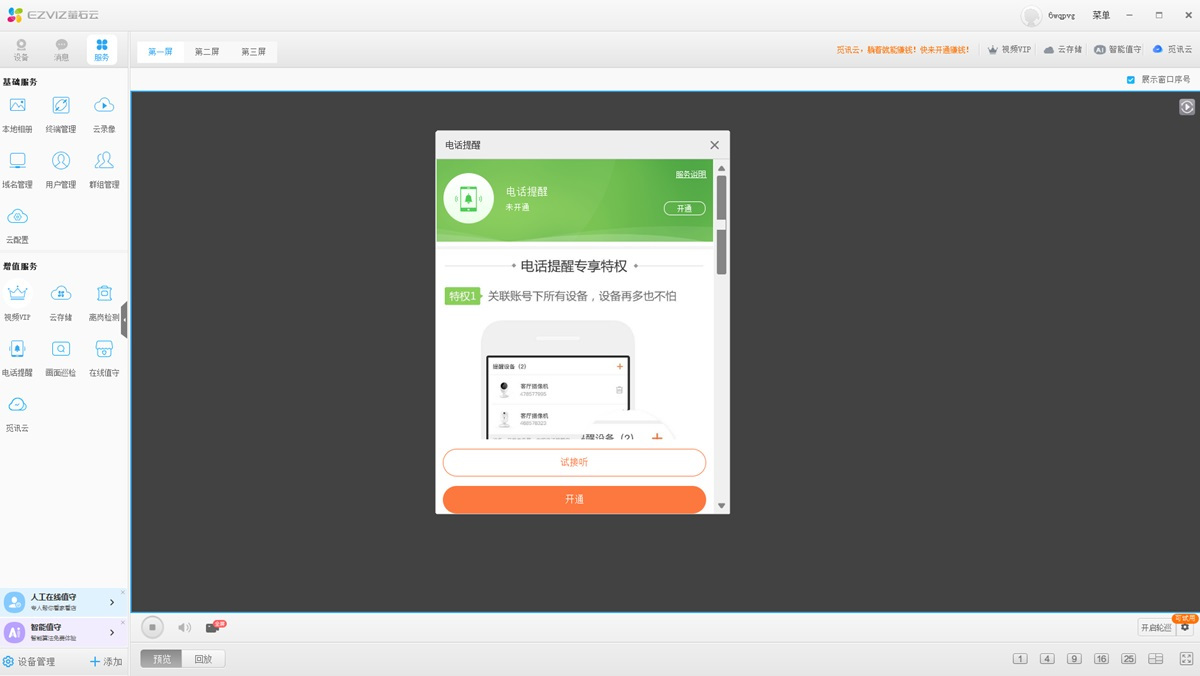Switch to the 第二屏 tab
The height and width of the screenshot is (676, 1200).
207,52
